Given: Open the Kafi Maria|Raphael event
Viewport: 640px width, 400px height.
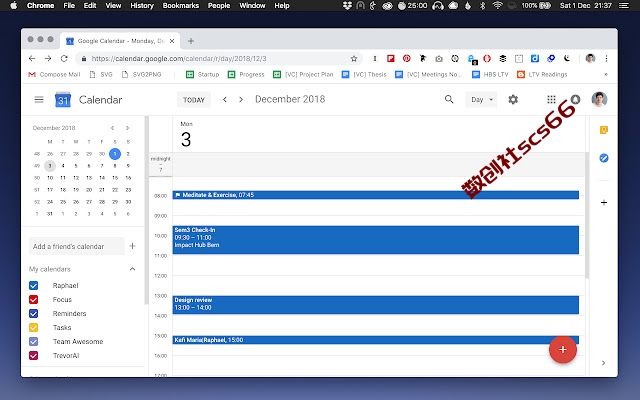Looking at the screenshot, I should pos(376,340).
